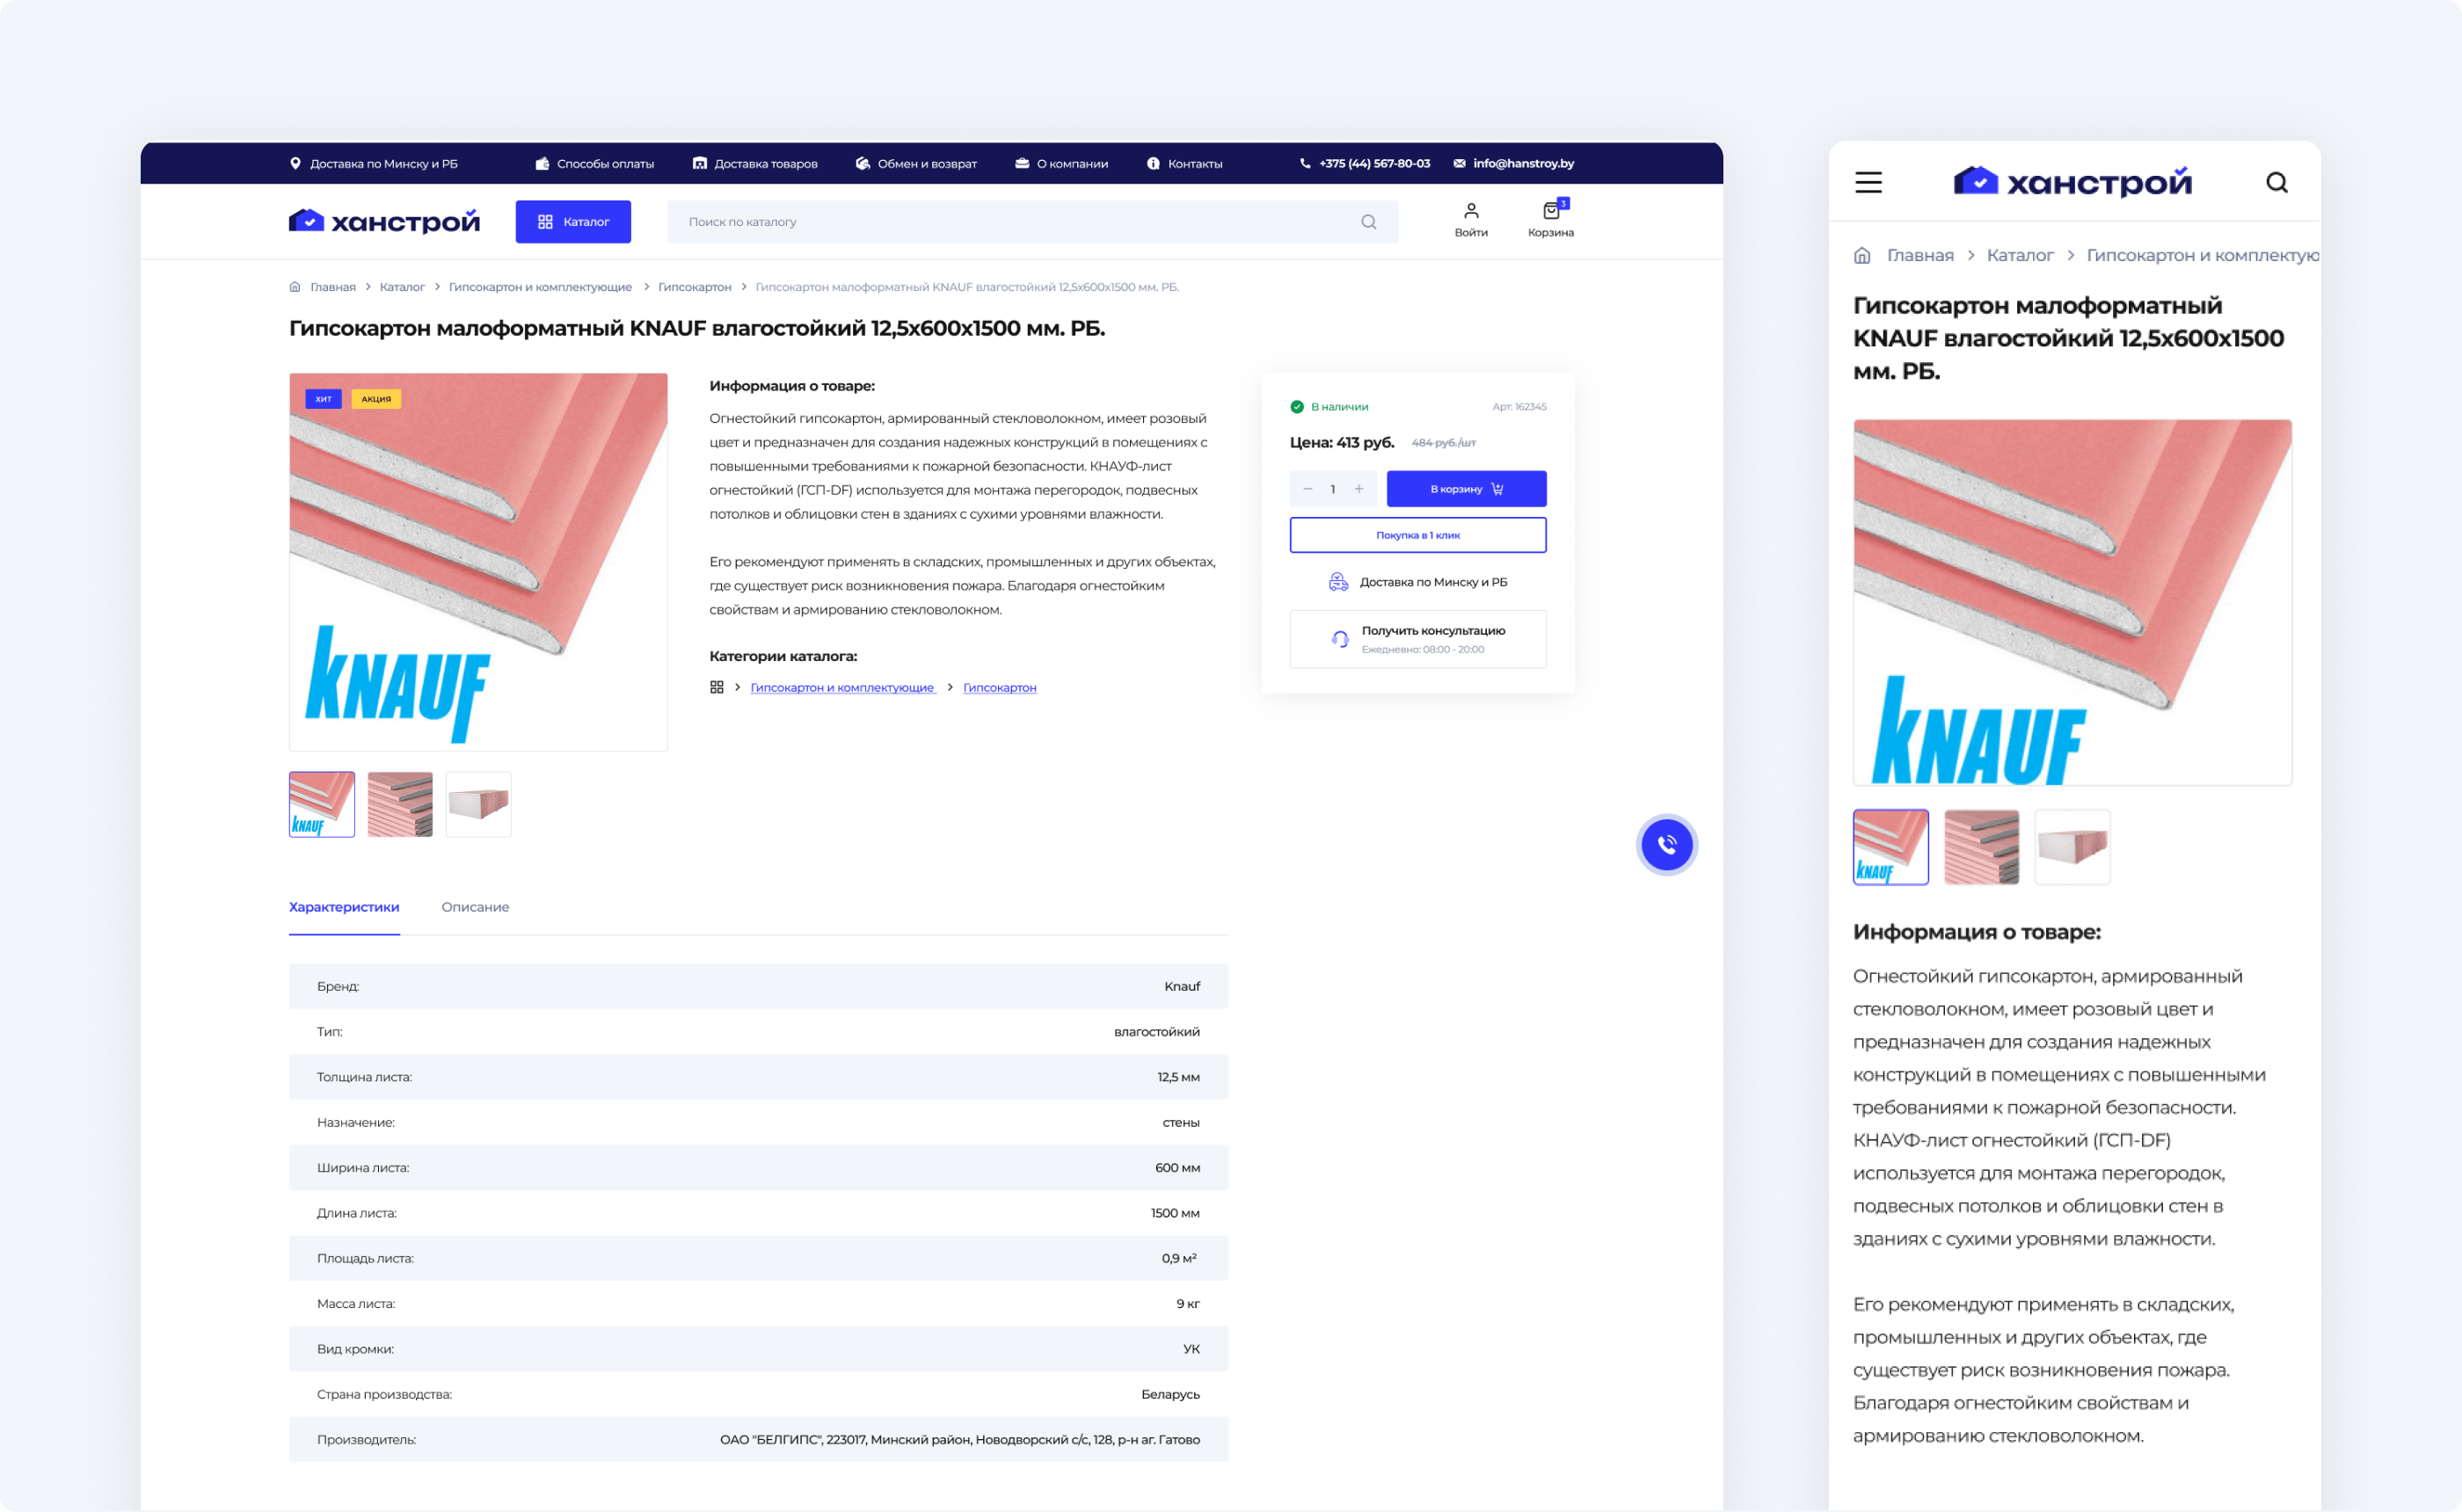Open the Войти account icon
The width and height of the screenshot is (2462, 1512).
1470,212
